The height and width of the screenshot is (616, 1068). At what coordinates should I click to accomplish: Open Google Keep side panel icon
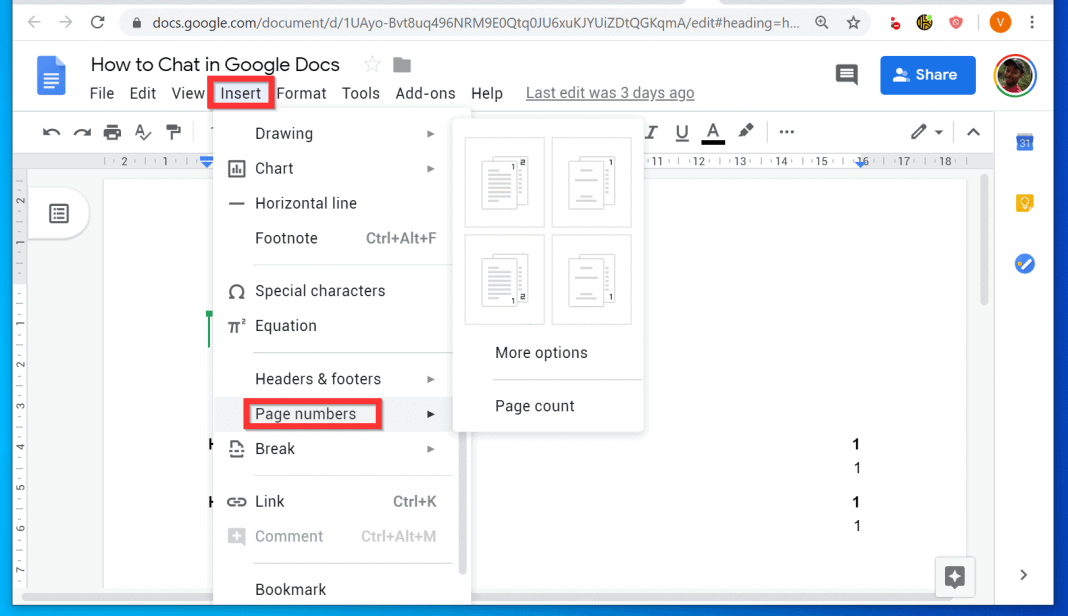click(1024, 203)
